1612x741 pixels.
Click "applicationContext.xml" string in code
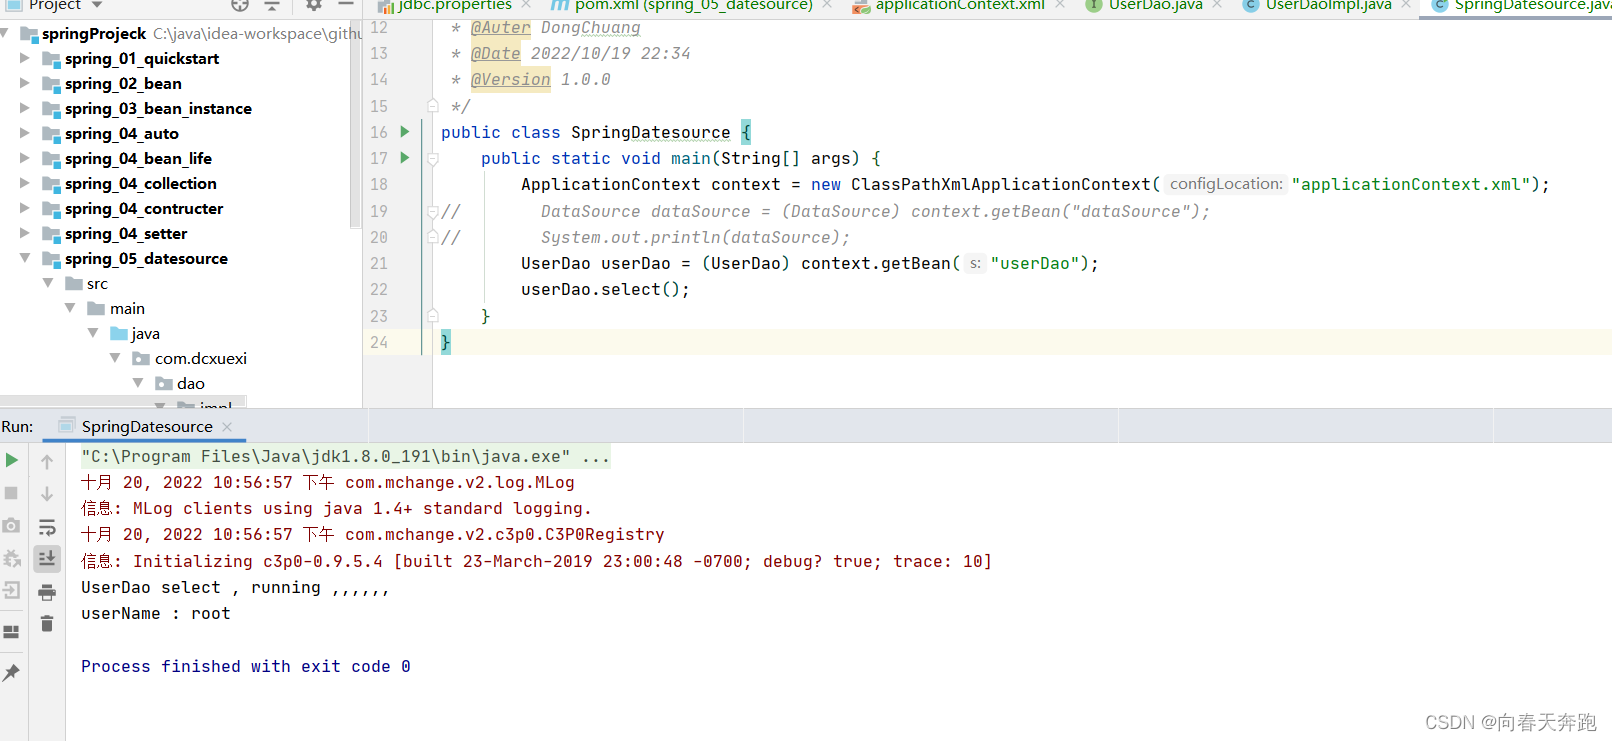[x=1411, y=184]
